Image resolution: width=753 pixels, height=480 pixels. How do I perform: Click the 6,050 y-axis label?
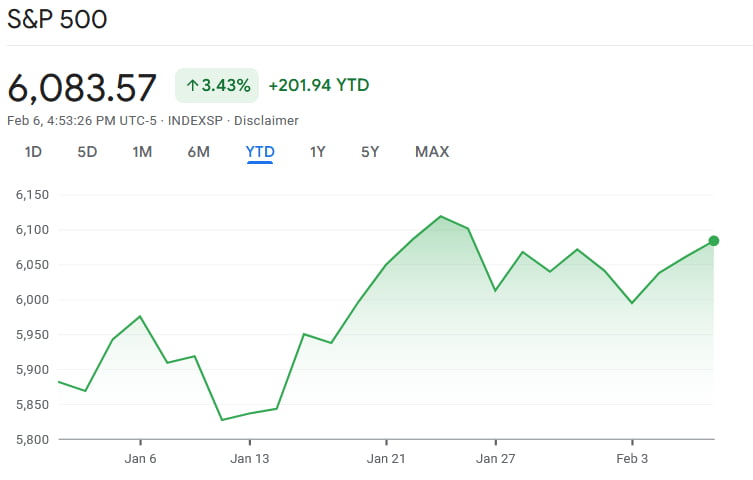click(32, 265)
